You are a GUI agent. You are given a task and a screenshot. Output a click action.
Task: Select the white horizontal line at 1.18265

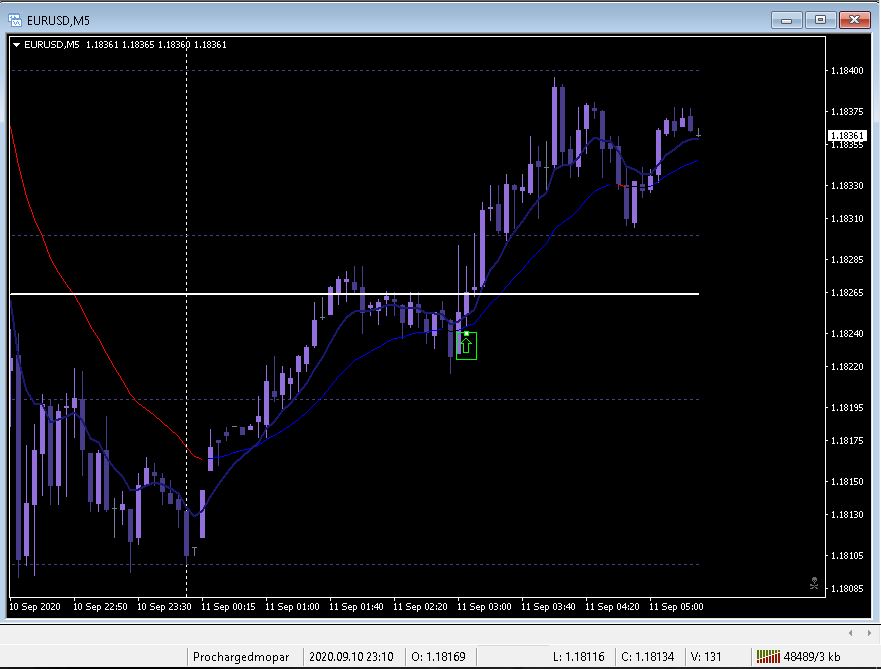(x=355, y=294)
